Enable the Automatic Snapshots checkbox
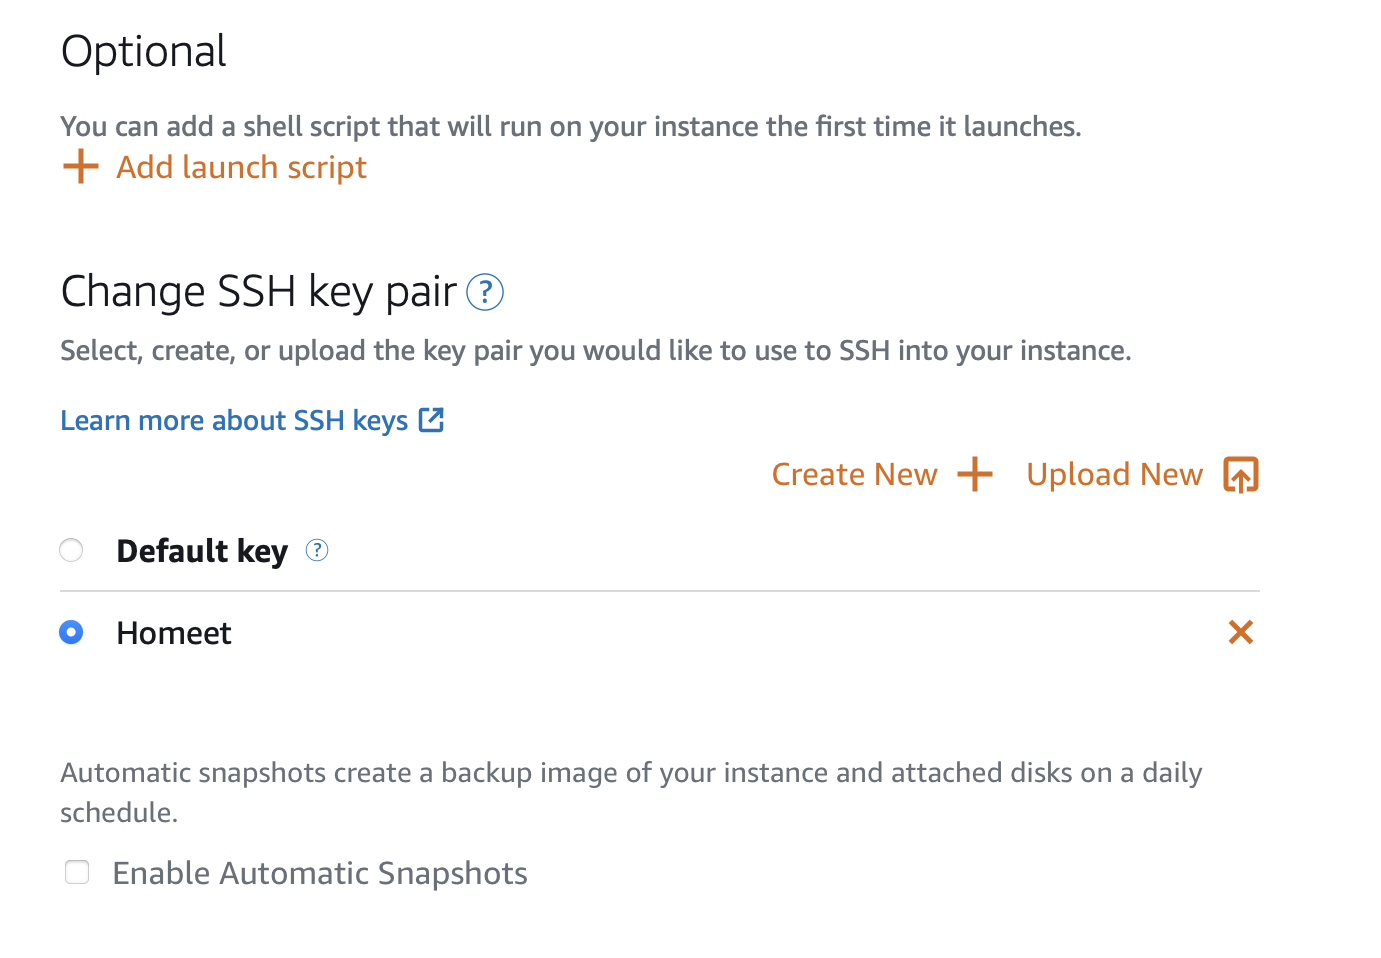Screen dimensions: 1381x958 click(77, 872)
